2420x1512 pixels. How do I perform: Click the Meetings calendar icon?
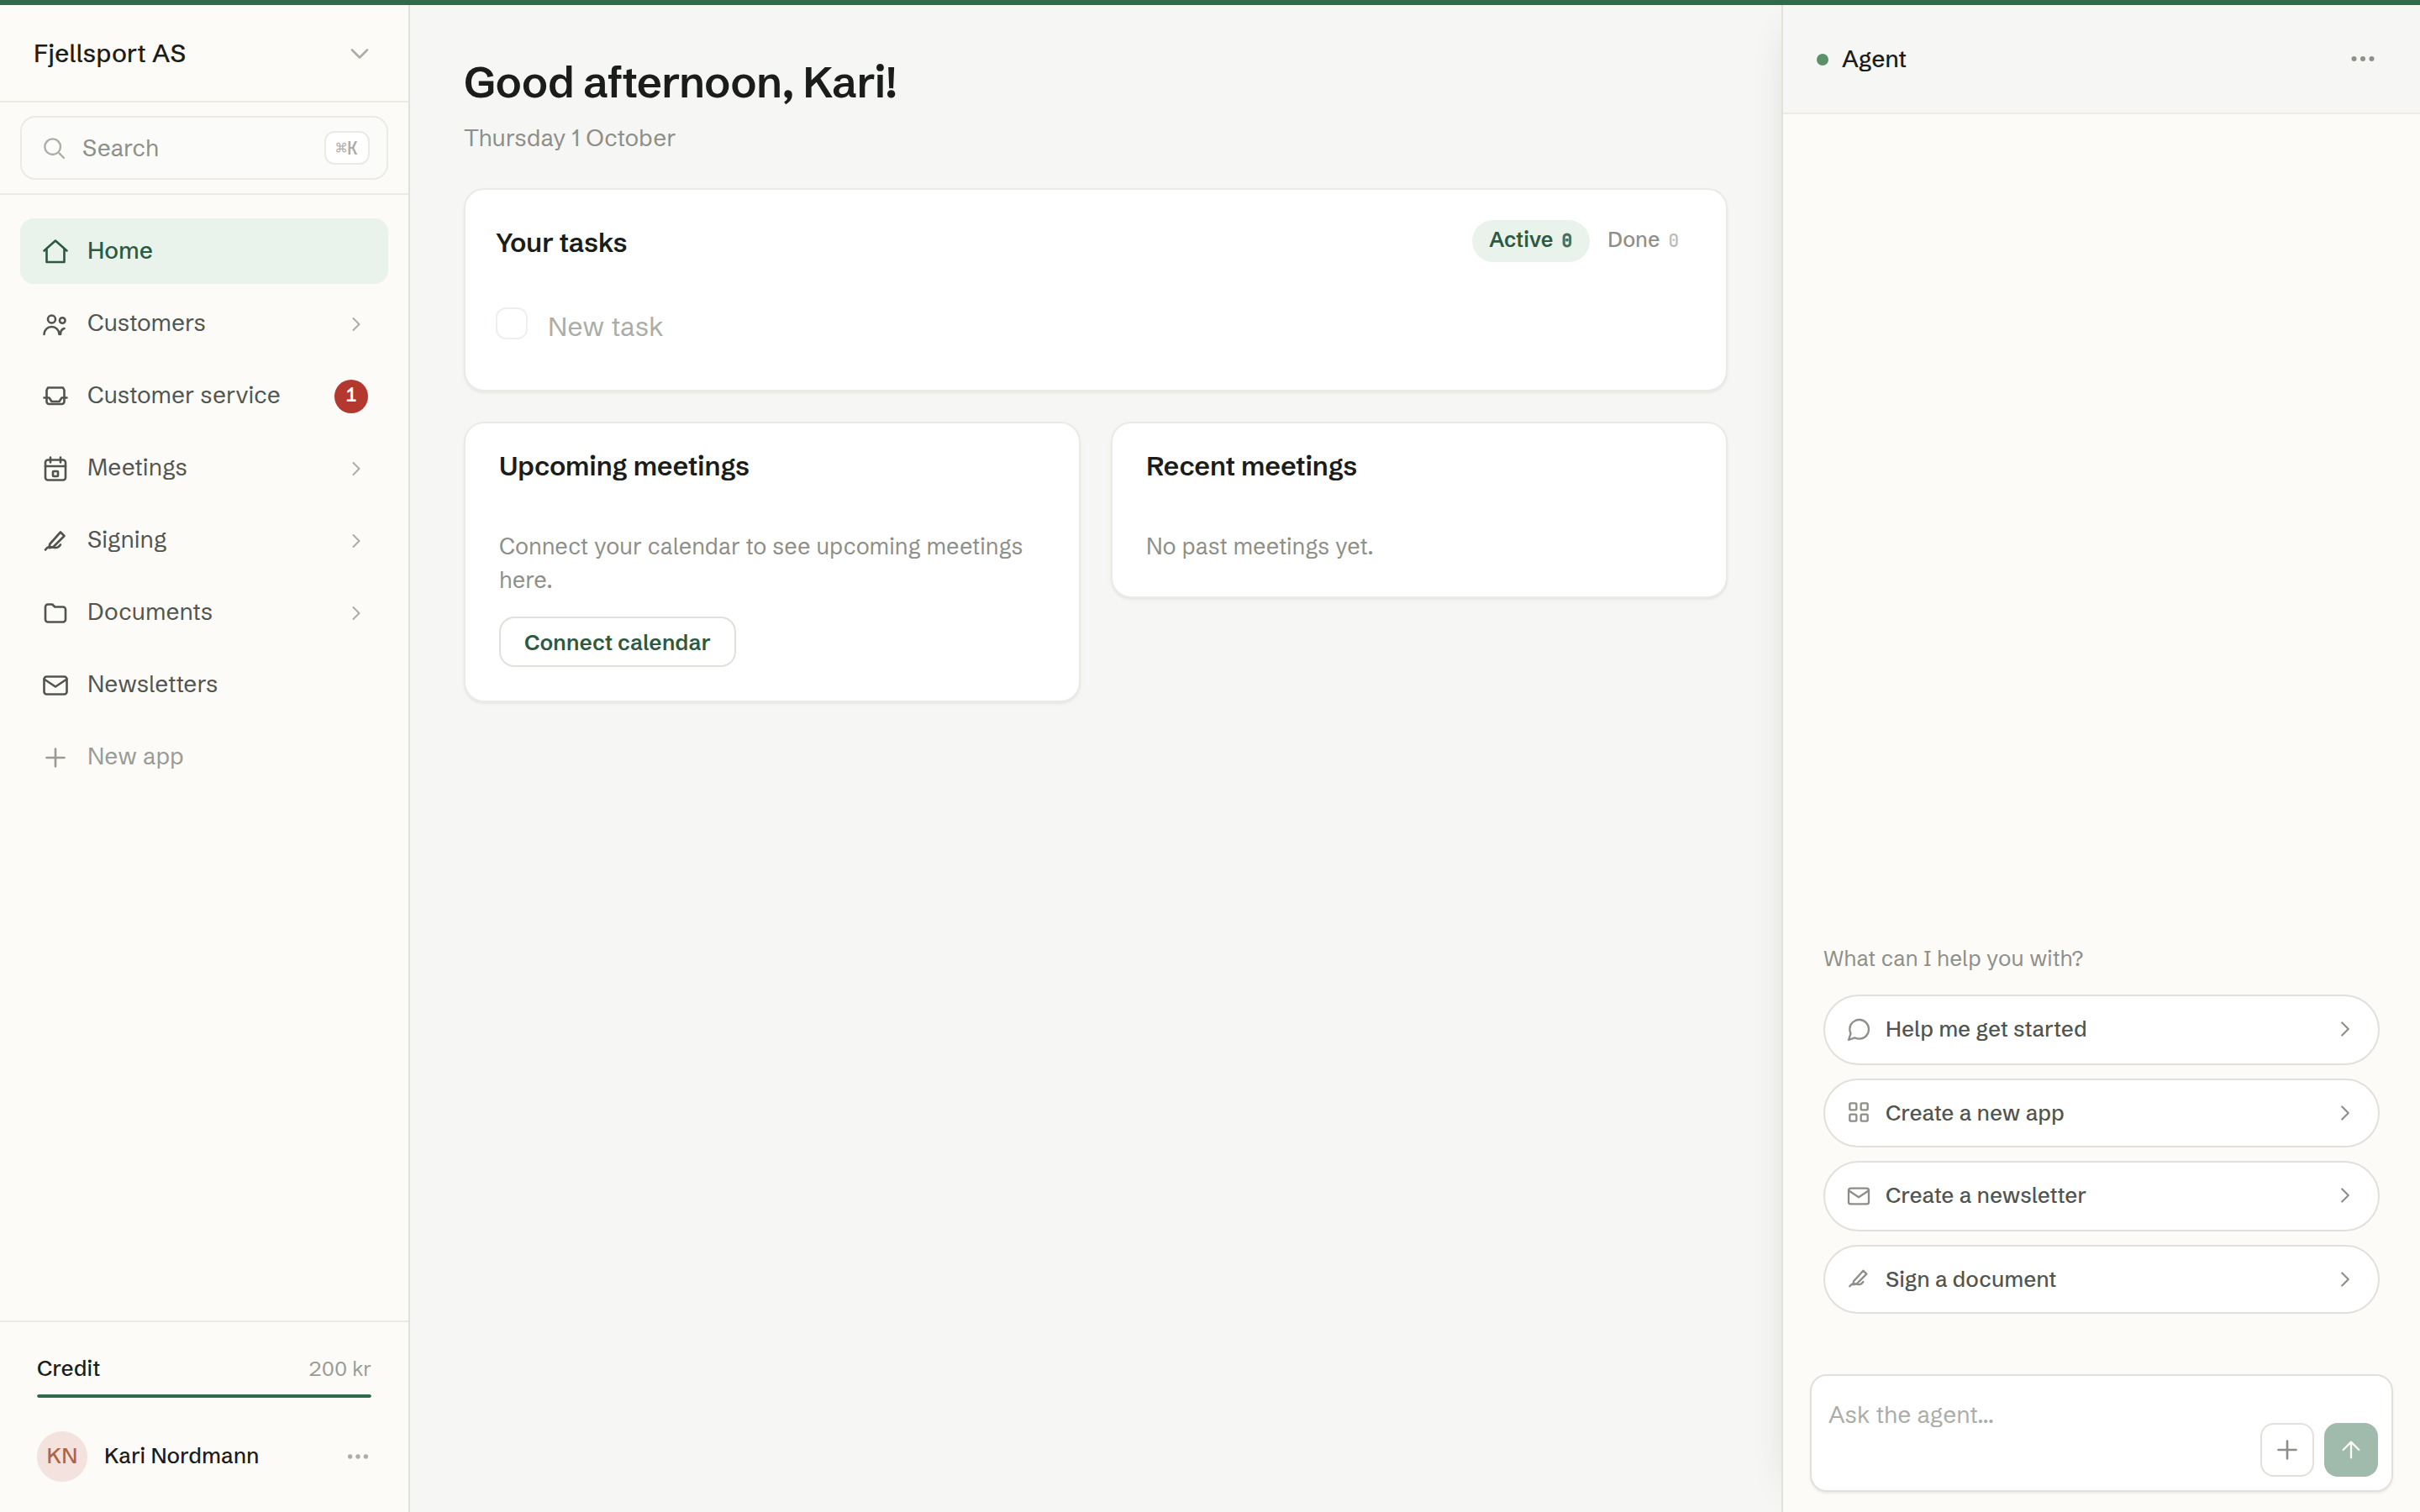point(56,468)
